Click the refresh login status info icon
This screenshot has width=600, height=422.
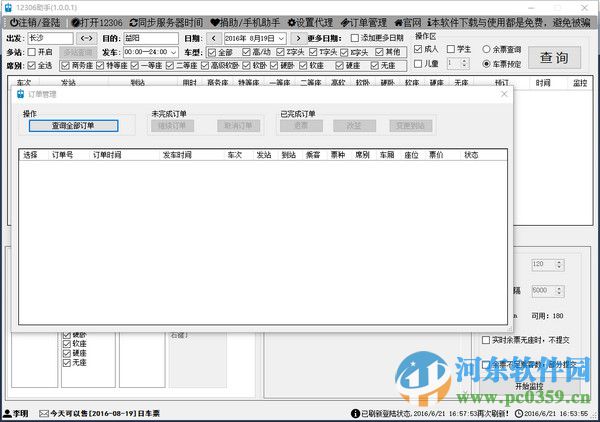(x=355, y=413)
